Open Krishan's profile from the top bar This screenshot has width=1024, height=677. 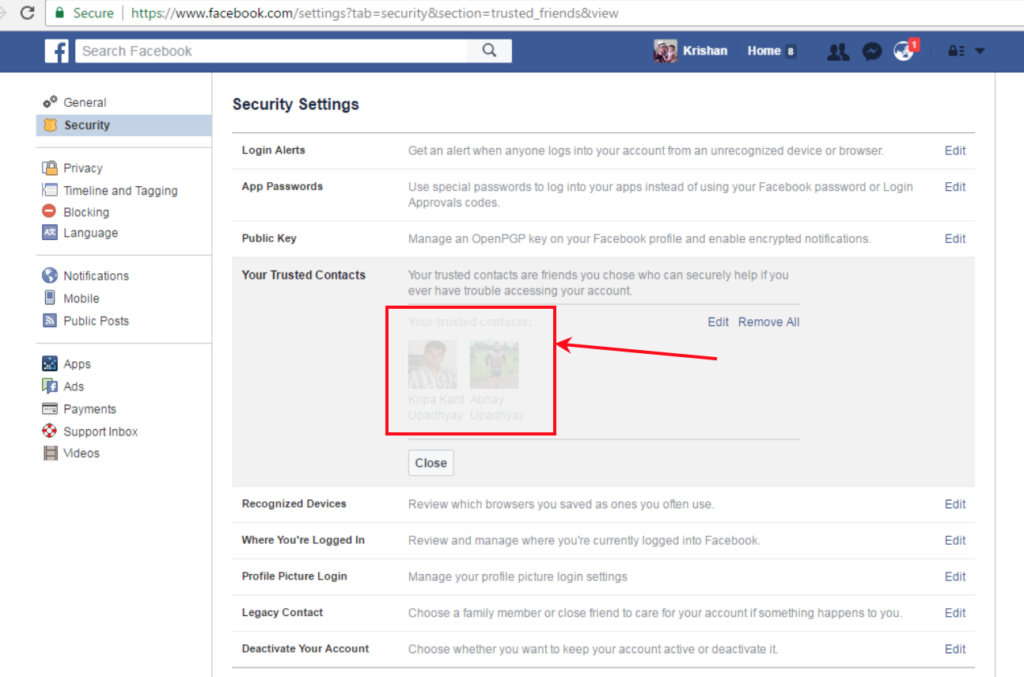693,51
